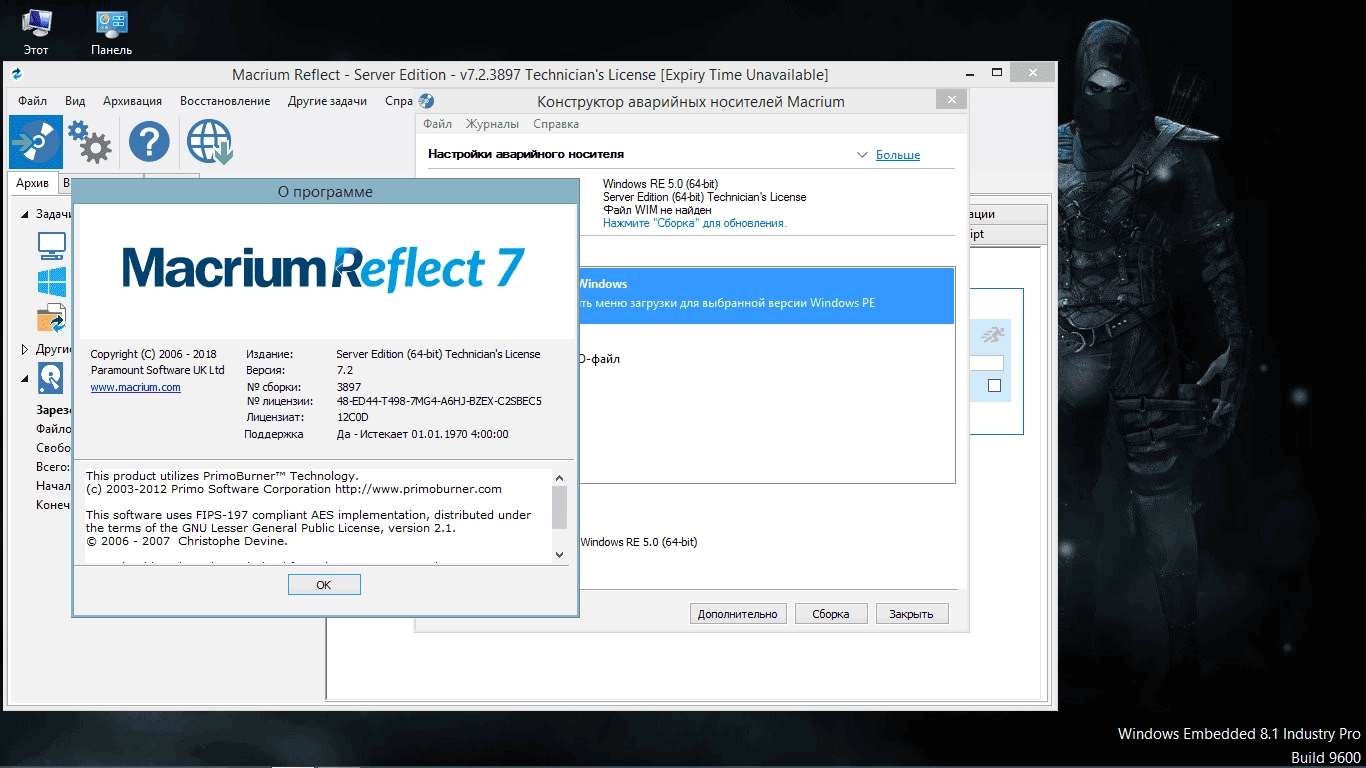Switch to the 'Архив' tab
The height and width of the screenshot is (768, 1366).
coord(33,183)
